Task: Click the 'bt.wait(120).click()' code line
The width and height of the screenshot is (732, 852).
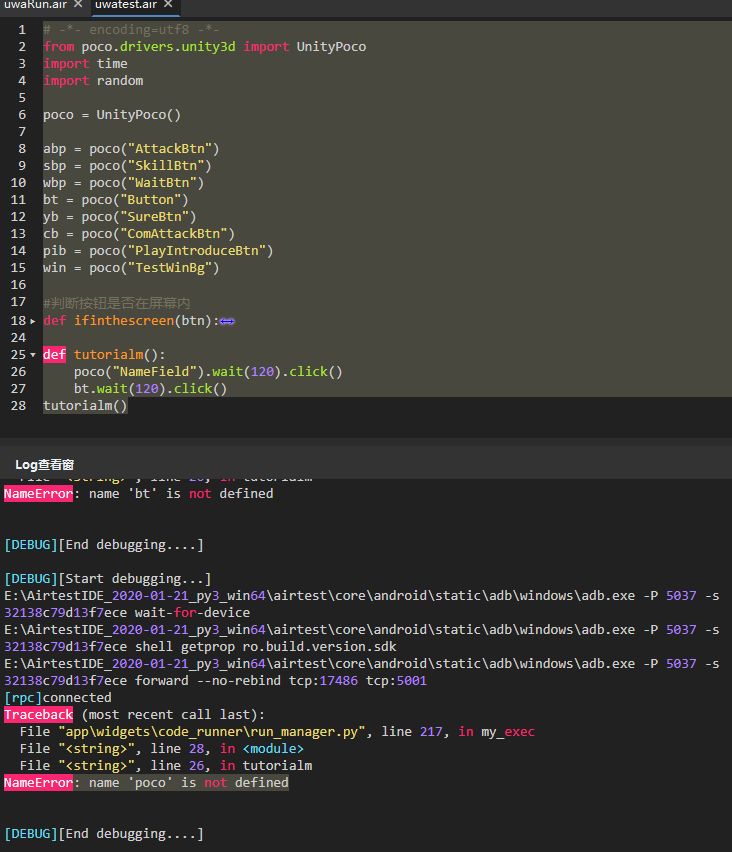Action: click(151, 389)
